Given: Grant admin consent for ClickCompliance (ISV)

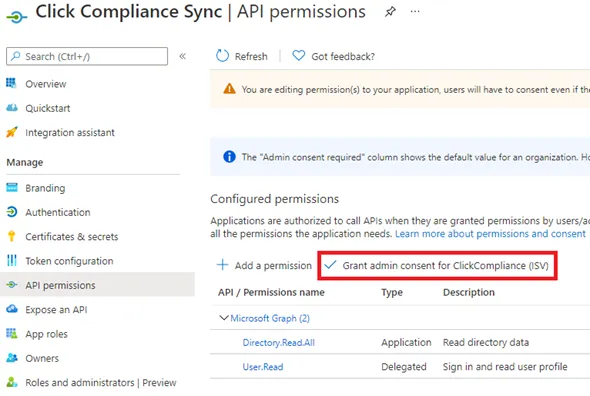Looking at the screenshot, I should click(x=445, y=265).
